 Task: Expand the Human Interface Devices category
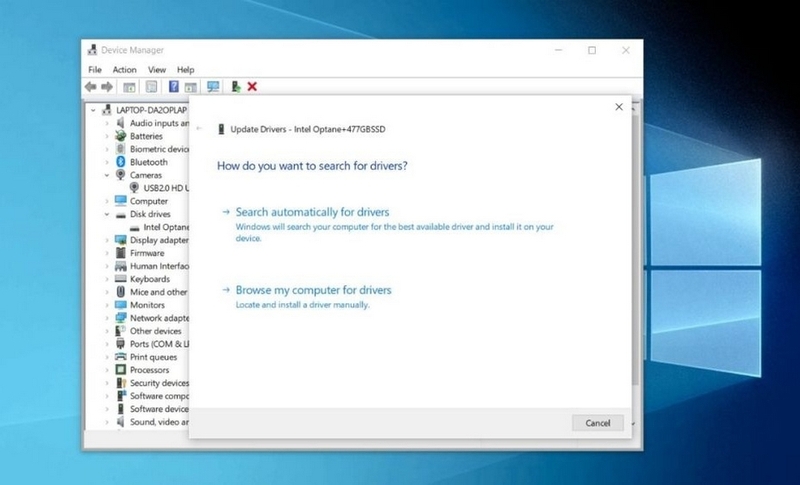(107, 266)
